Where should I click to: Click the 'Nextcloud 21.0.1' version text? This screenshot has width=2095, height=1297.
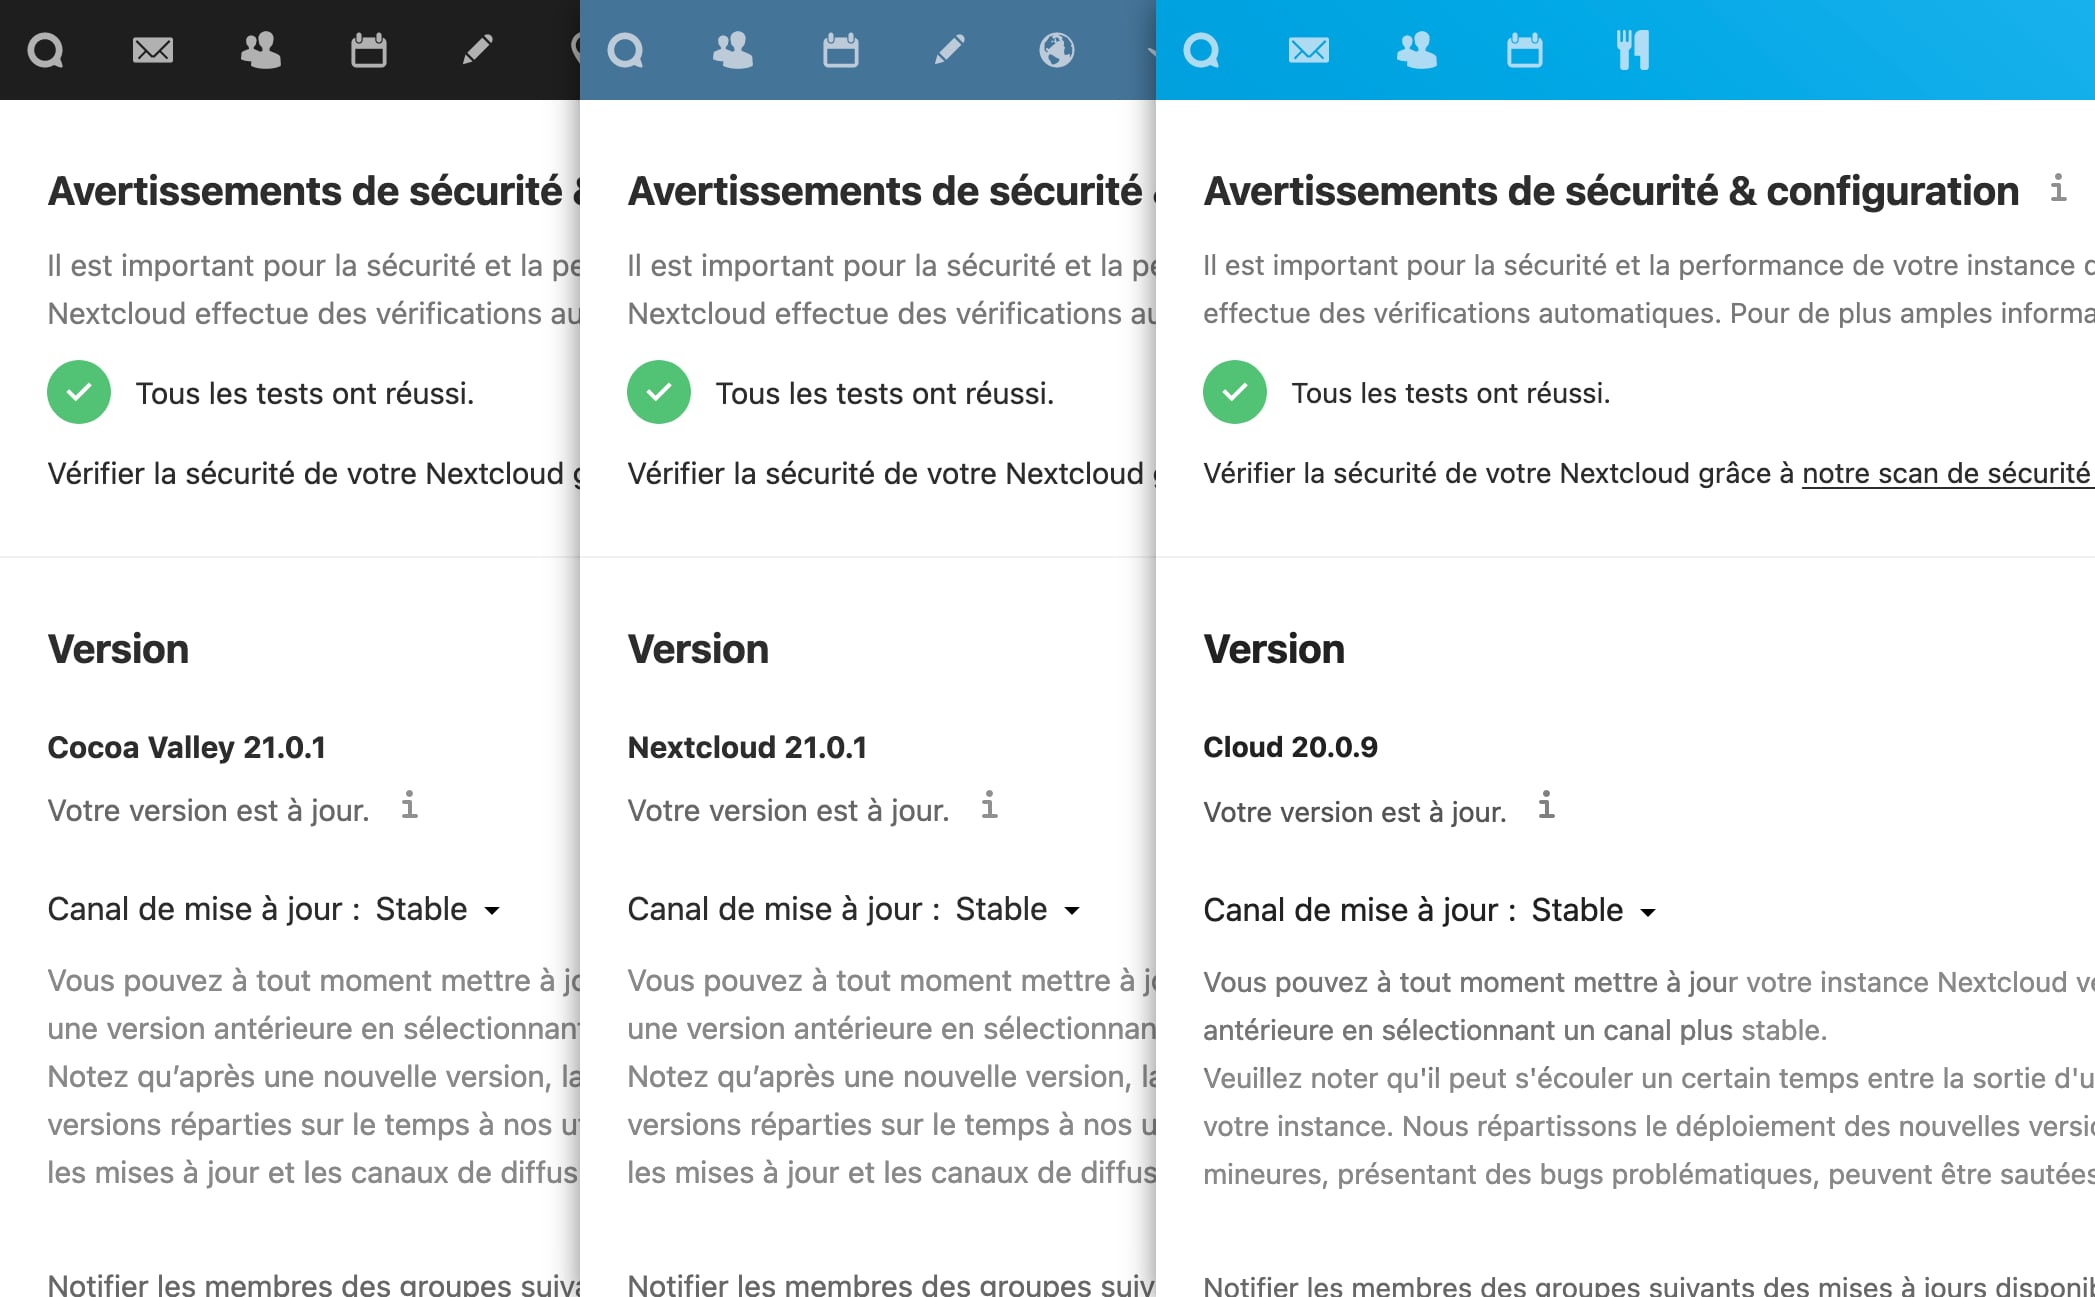[747, 747]
